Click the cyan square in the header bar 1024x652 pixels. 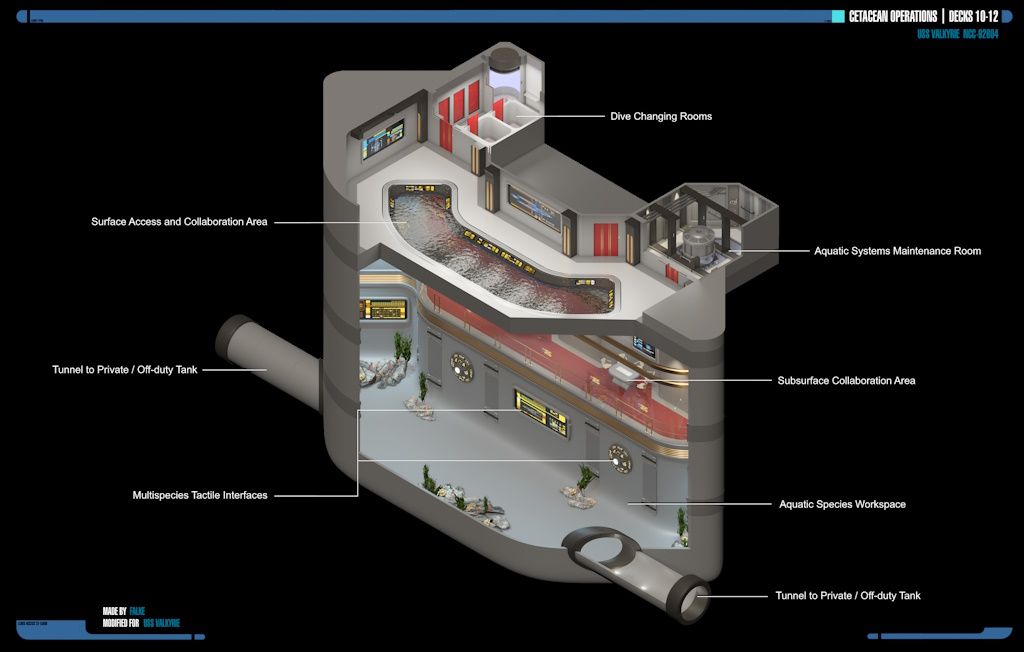pyautogui.click(x=838, y=16)
